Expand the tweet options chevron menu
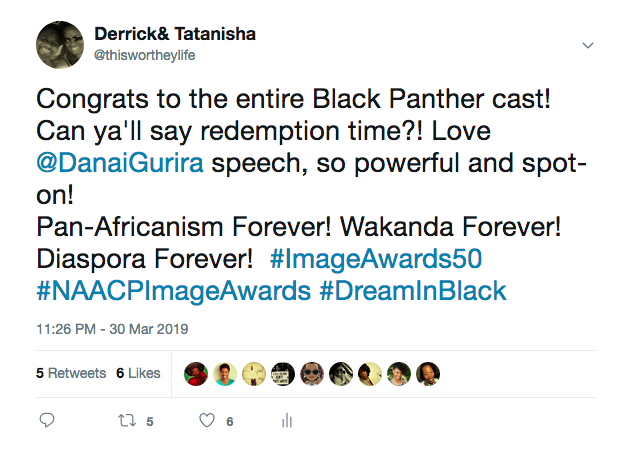631x449 pixels. tap(588, 45)
